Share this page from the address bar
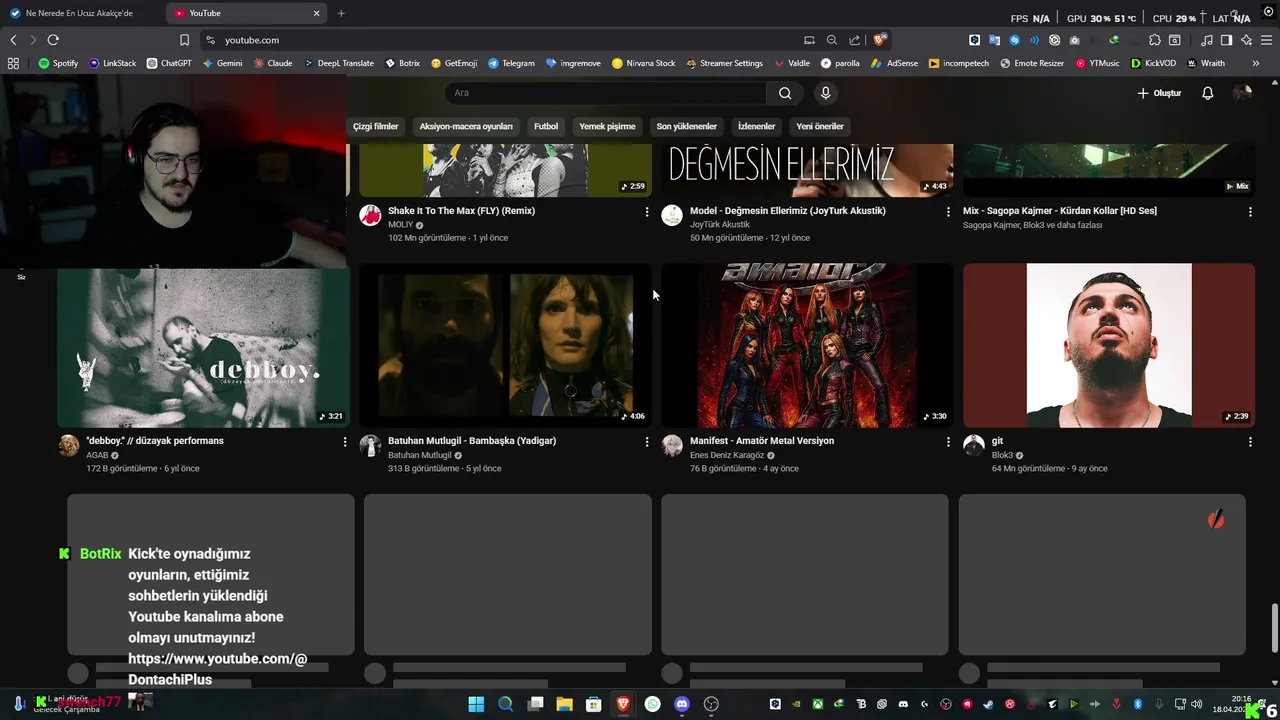The image size is (1280, 720). [x=854, y=40]
